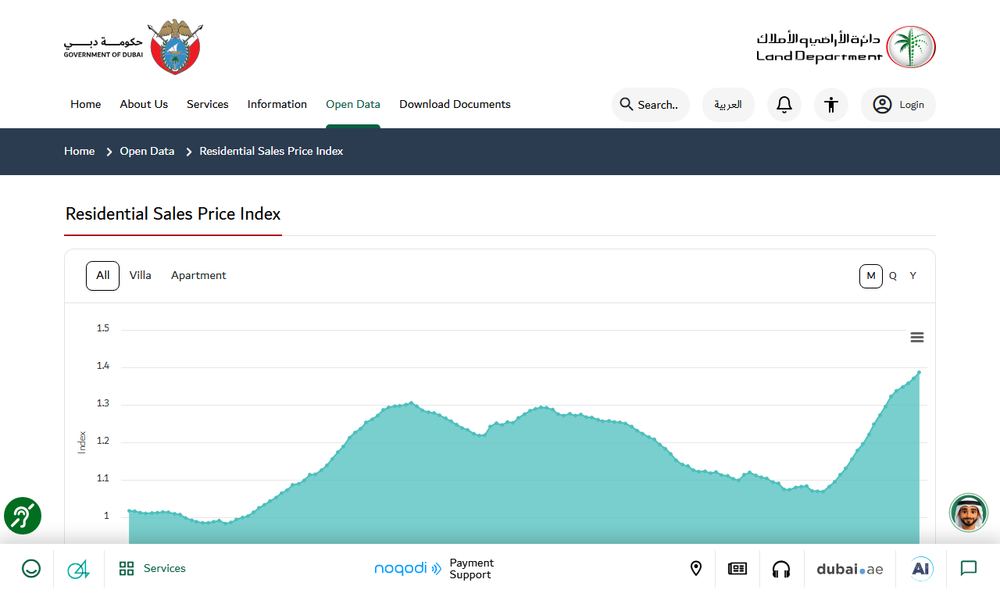Click the Index axis title
This screenshot has width=1000, height=594.
pos(82,442)
